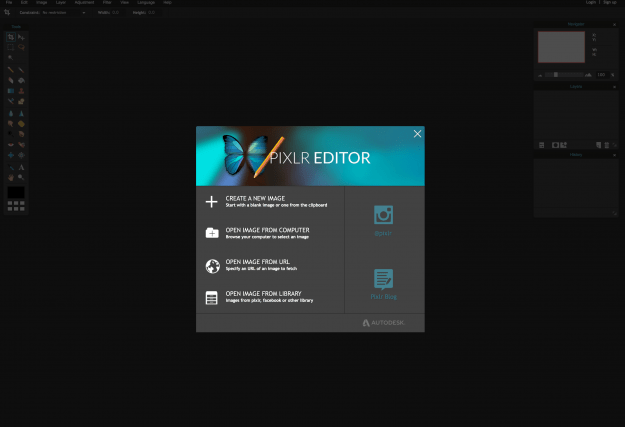
Task: Select the Colorpicker tool
Action: [x=11, y=167]
